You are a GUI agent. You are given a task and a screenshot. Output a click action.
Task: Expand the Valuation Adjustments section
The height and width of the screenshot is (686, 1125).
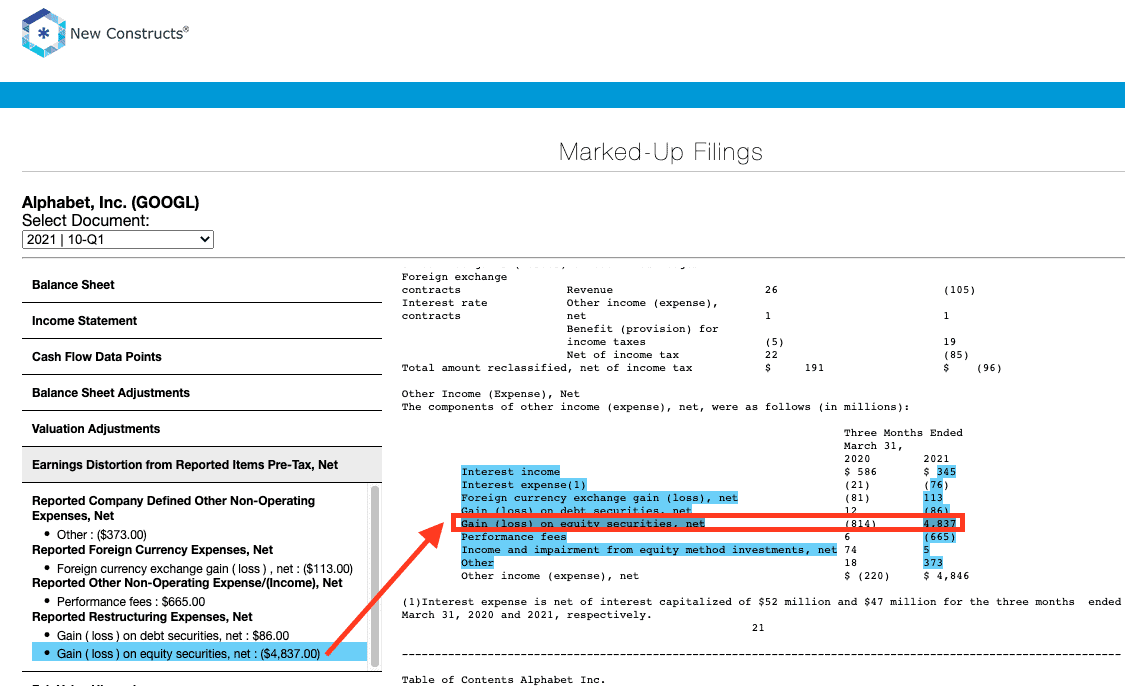click(x=202, y=428)
